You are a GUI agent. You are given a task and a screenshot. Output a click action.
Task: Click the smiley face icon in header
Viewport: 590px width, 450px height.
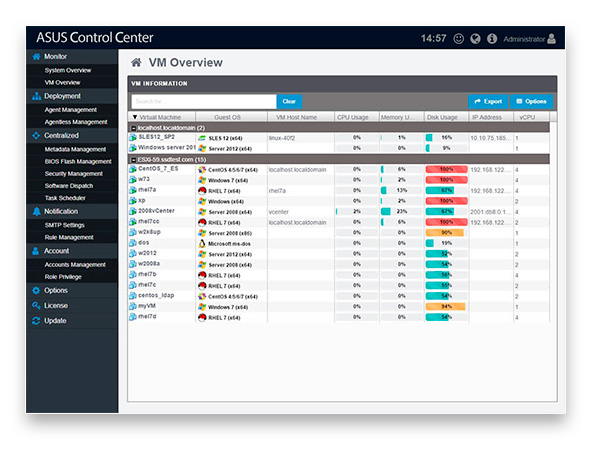coord(458,39)
